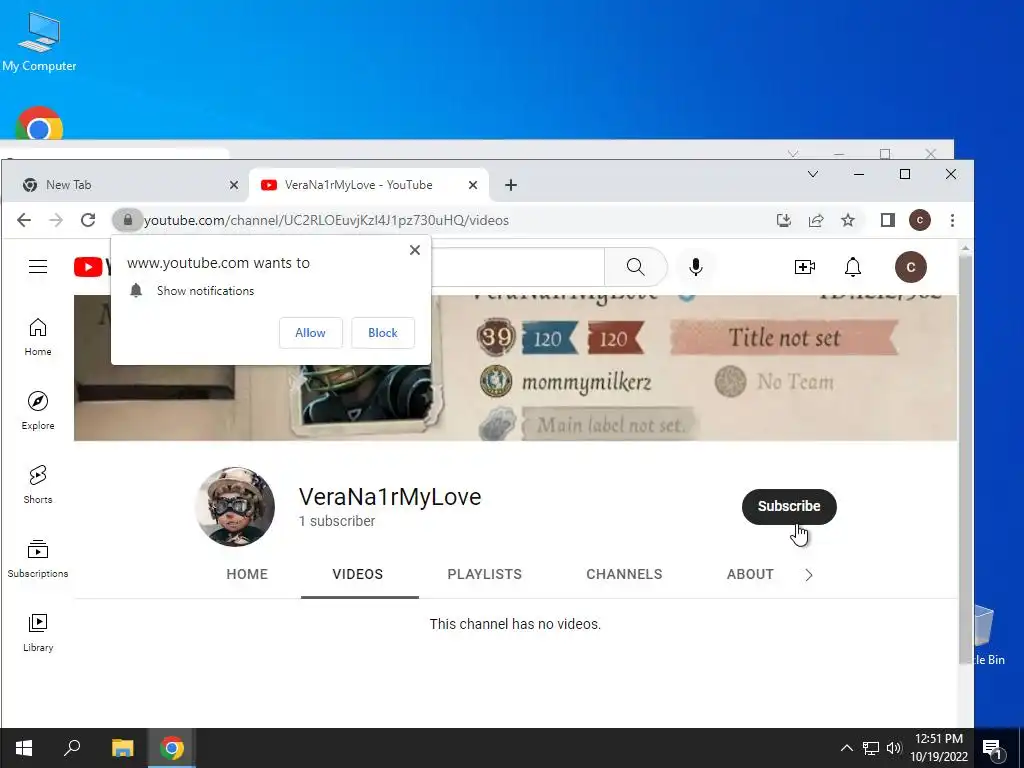Viewport: 1024px width, 768px height.
Task: Expand more channel tabs with the chevron
Action: [x=808, y=575]
